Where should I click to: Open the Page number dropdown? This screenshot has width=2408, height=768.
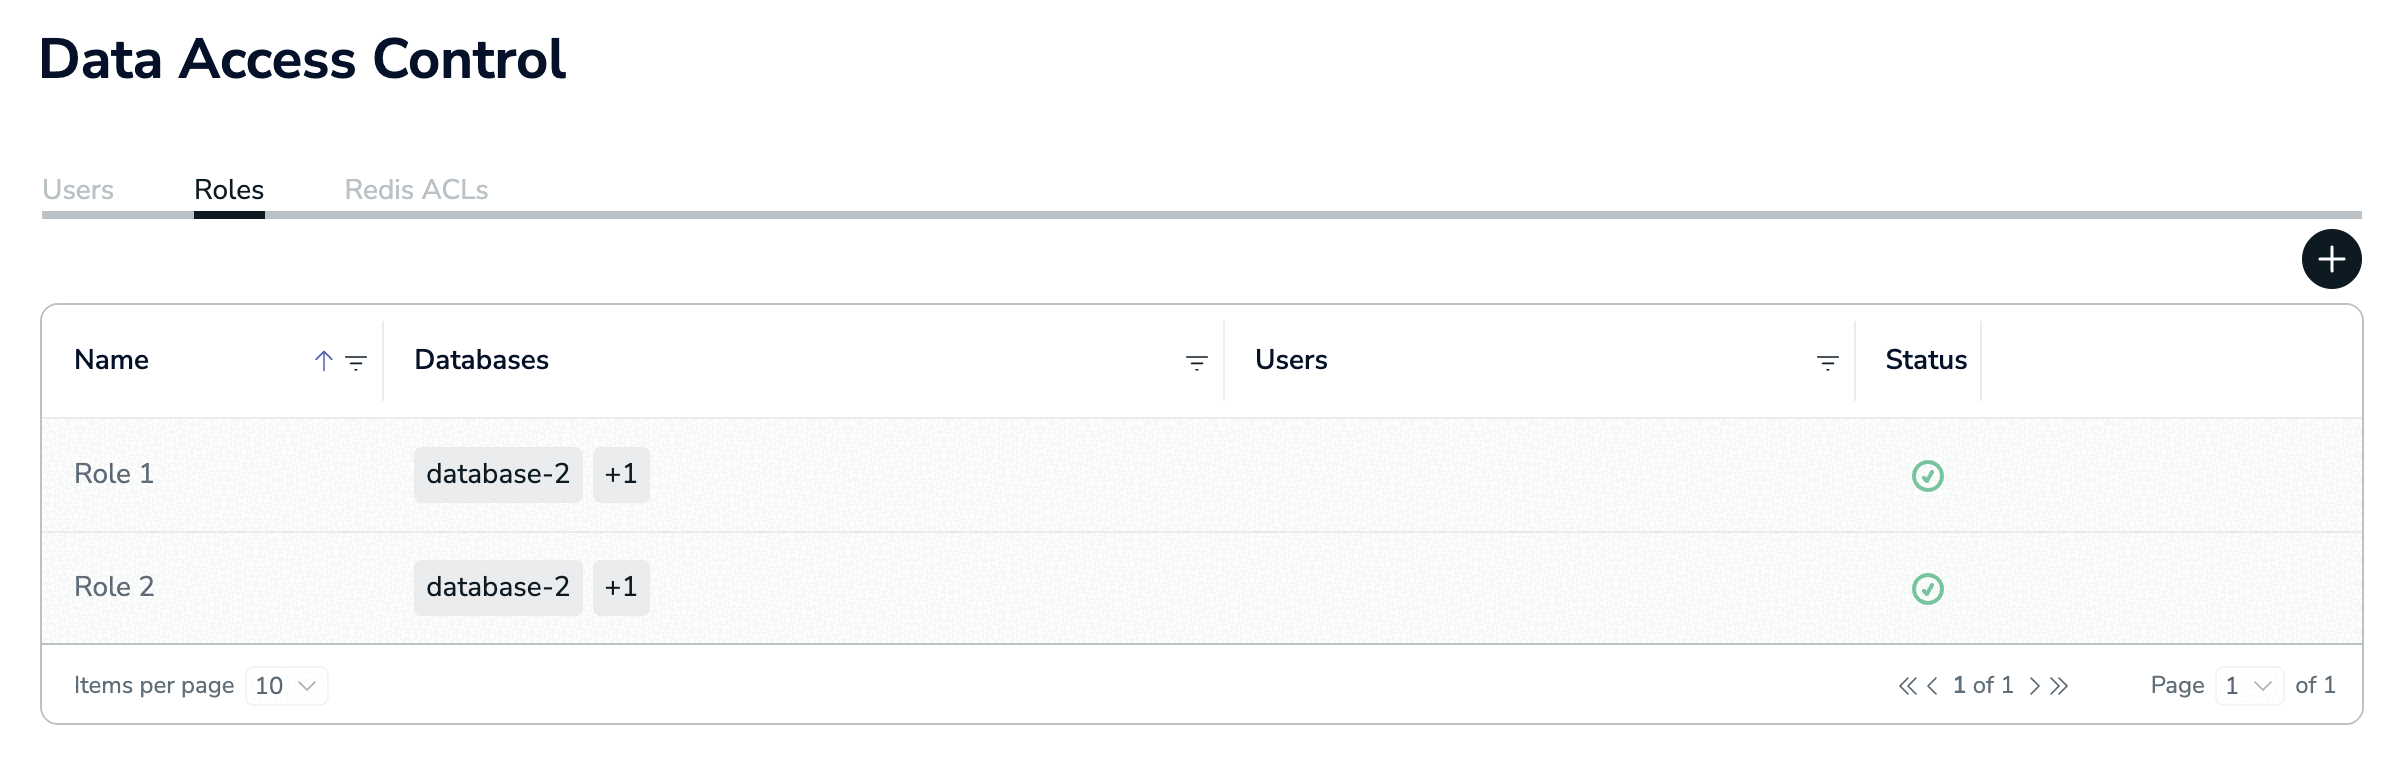tap(2248, 686)
